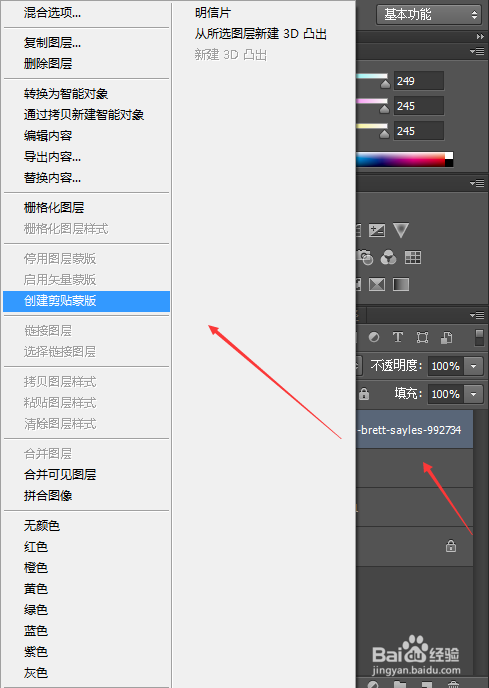
Task: Add a Selective Color adjustment
Action: pyautogui.click(x=377, y=285)
